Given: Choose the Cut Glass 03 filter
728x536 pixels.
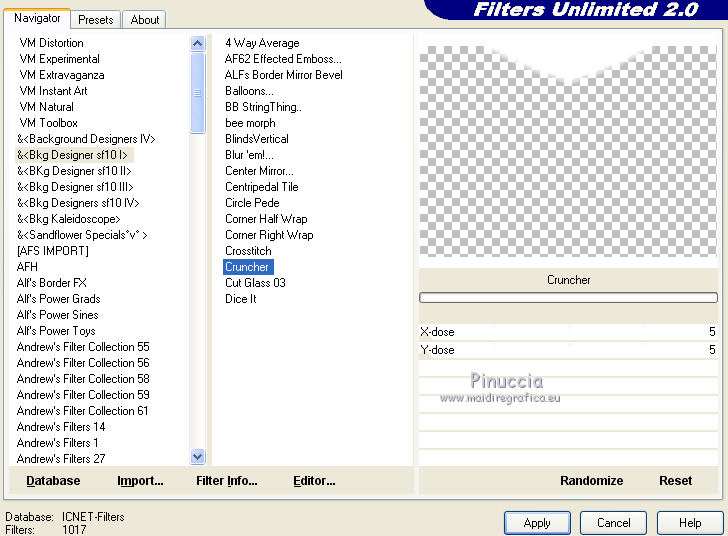Looking at the screenshot, I should point(255,283).
